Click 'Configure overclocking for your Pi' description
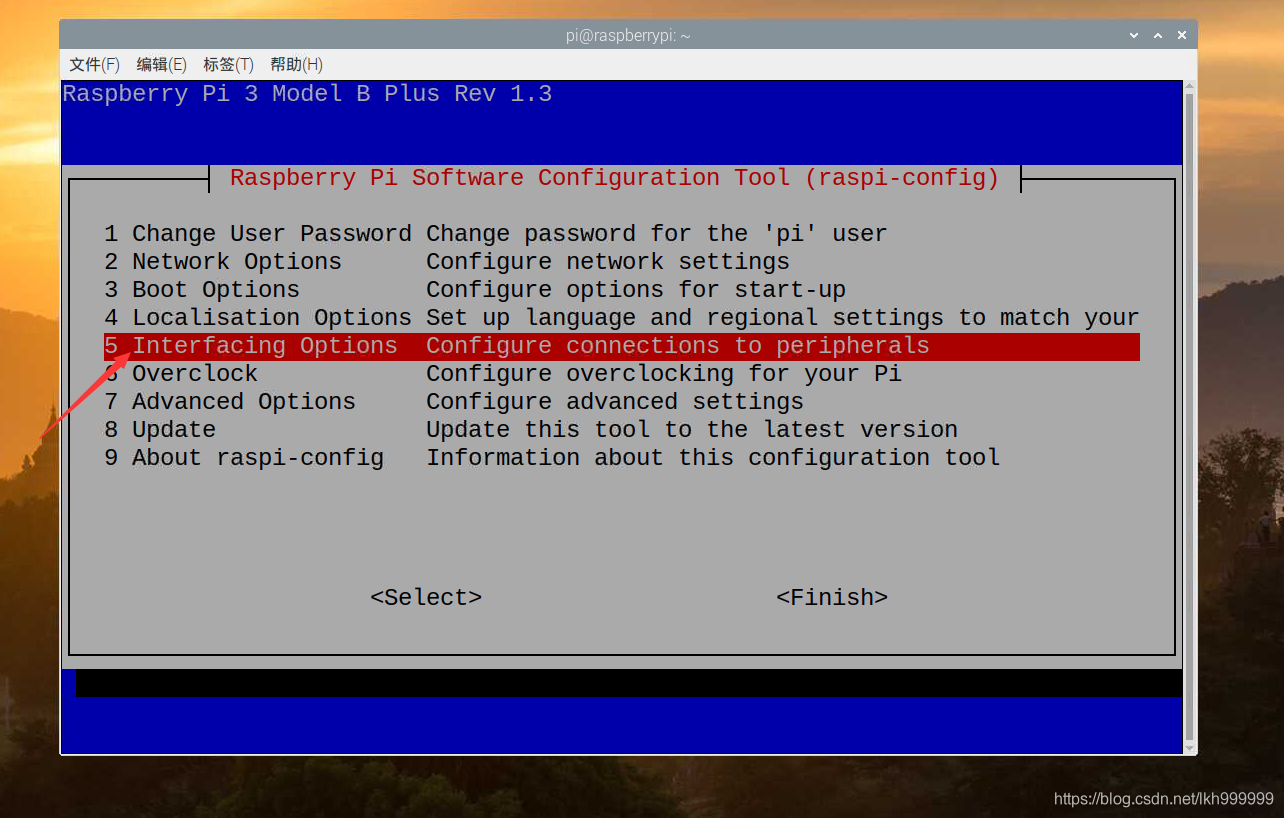This screenshot has width=1284, height=818. 664,374
